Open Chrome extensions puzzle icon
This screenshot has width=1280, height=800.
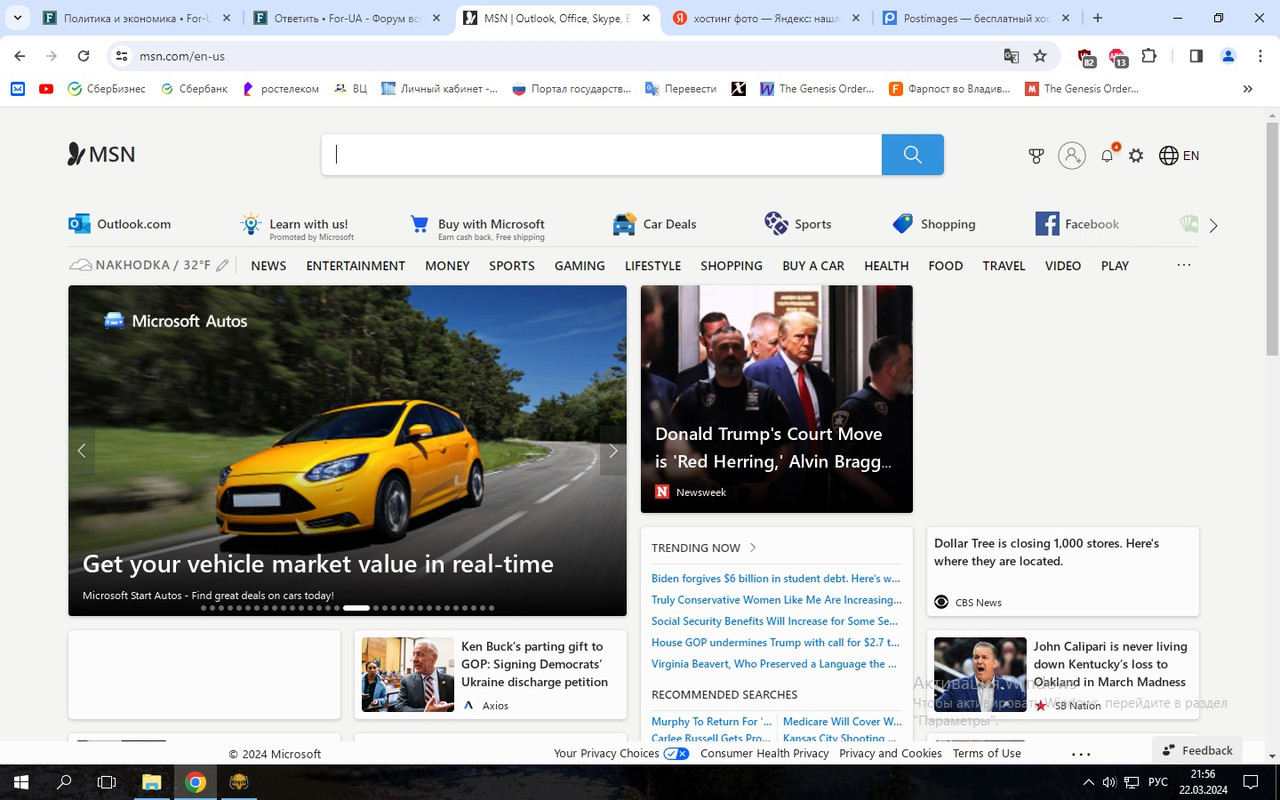[1149, 56]
